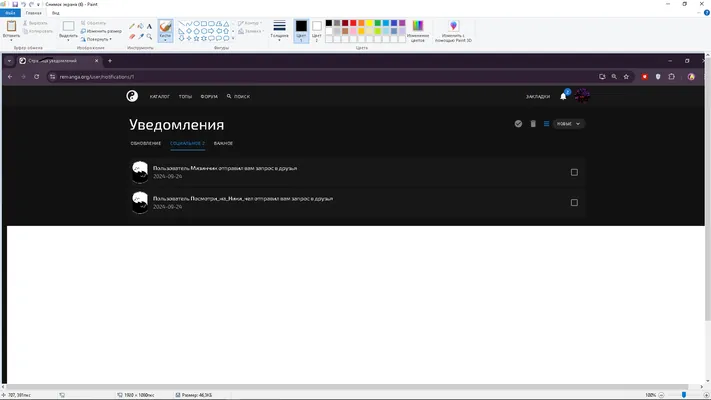The height and width of the screenshot is (400, 711).
Task: Click the Paste clipboard icon
Action: [11, 26]
